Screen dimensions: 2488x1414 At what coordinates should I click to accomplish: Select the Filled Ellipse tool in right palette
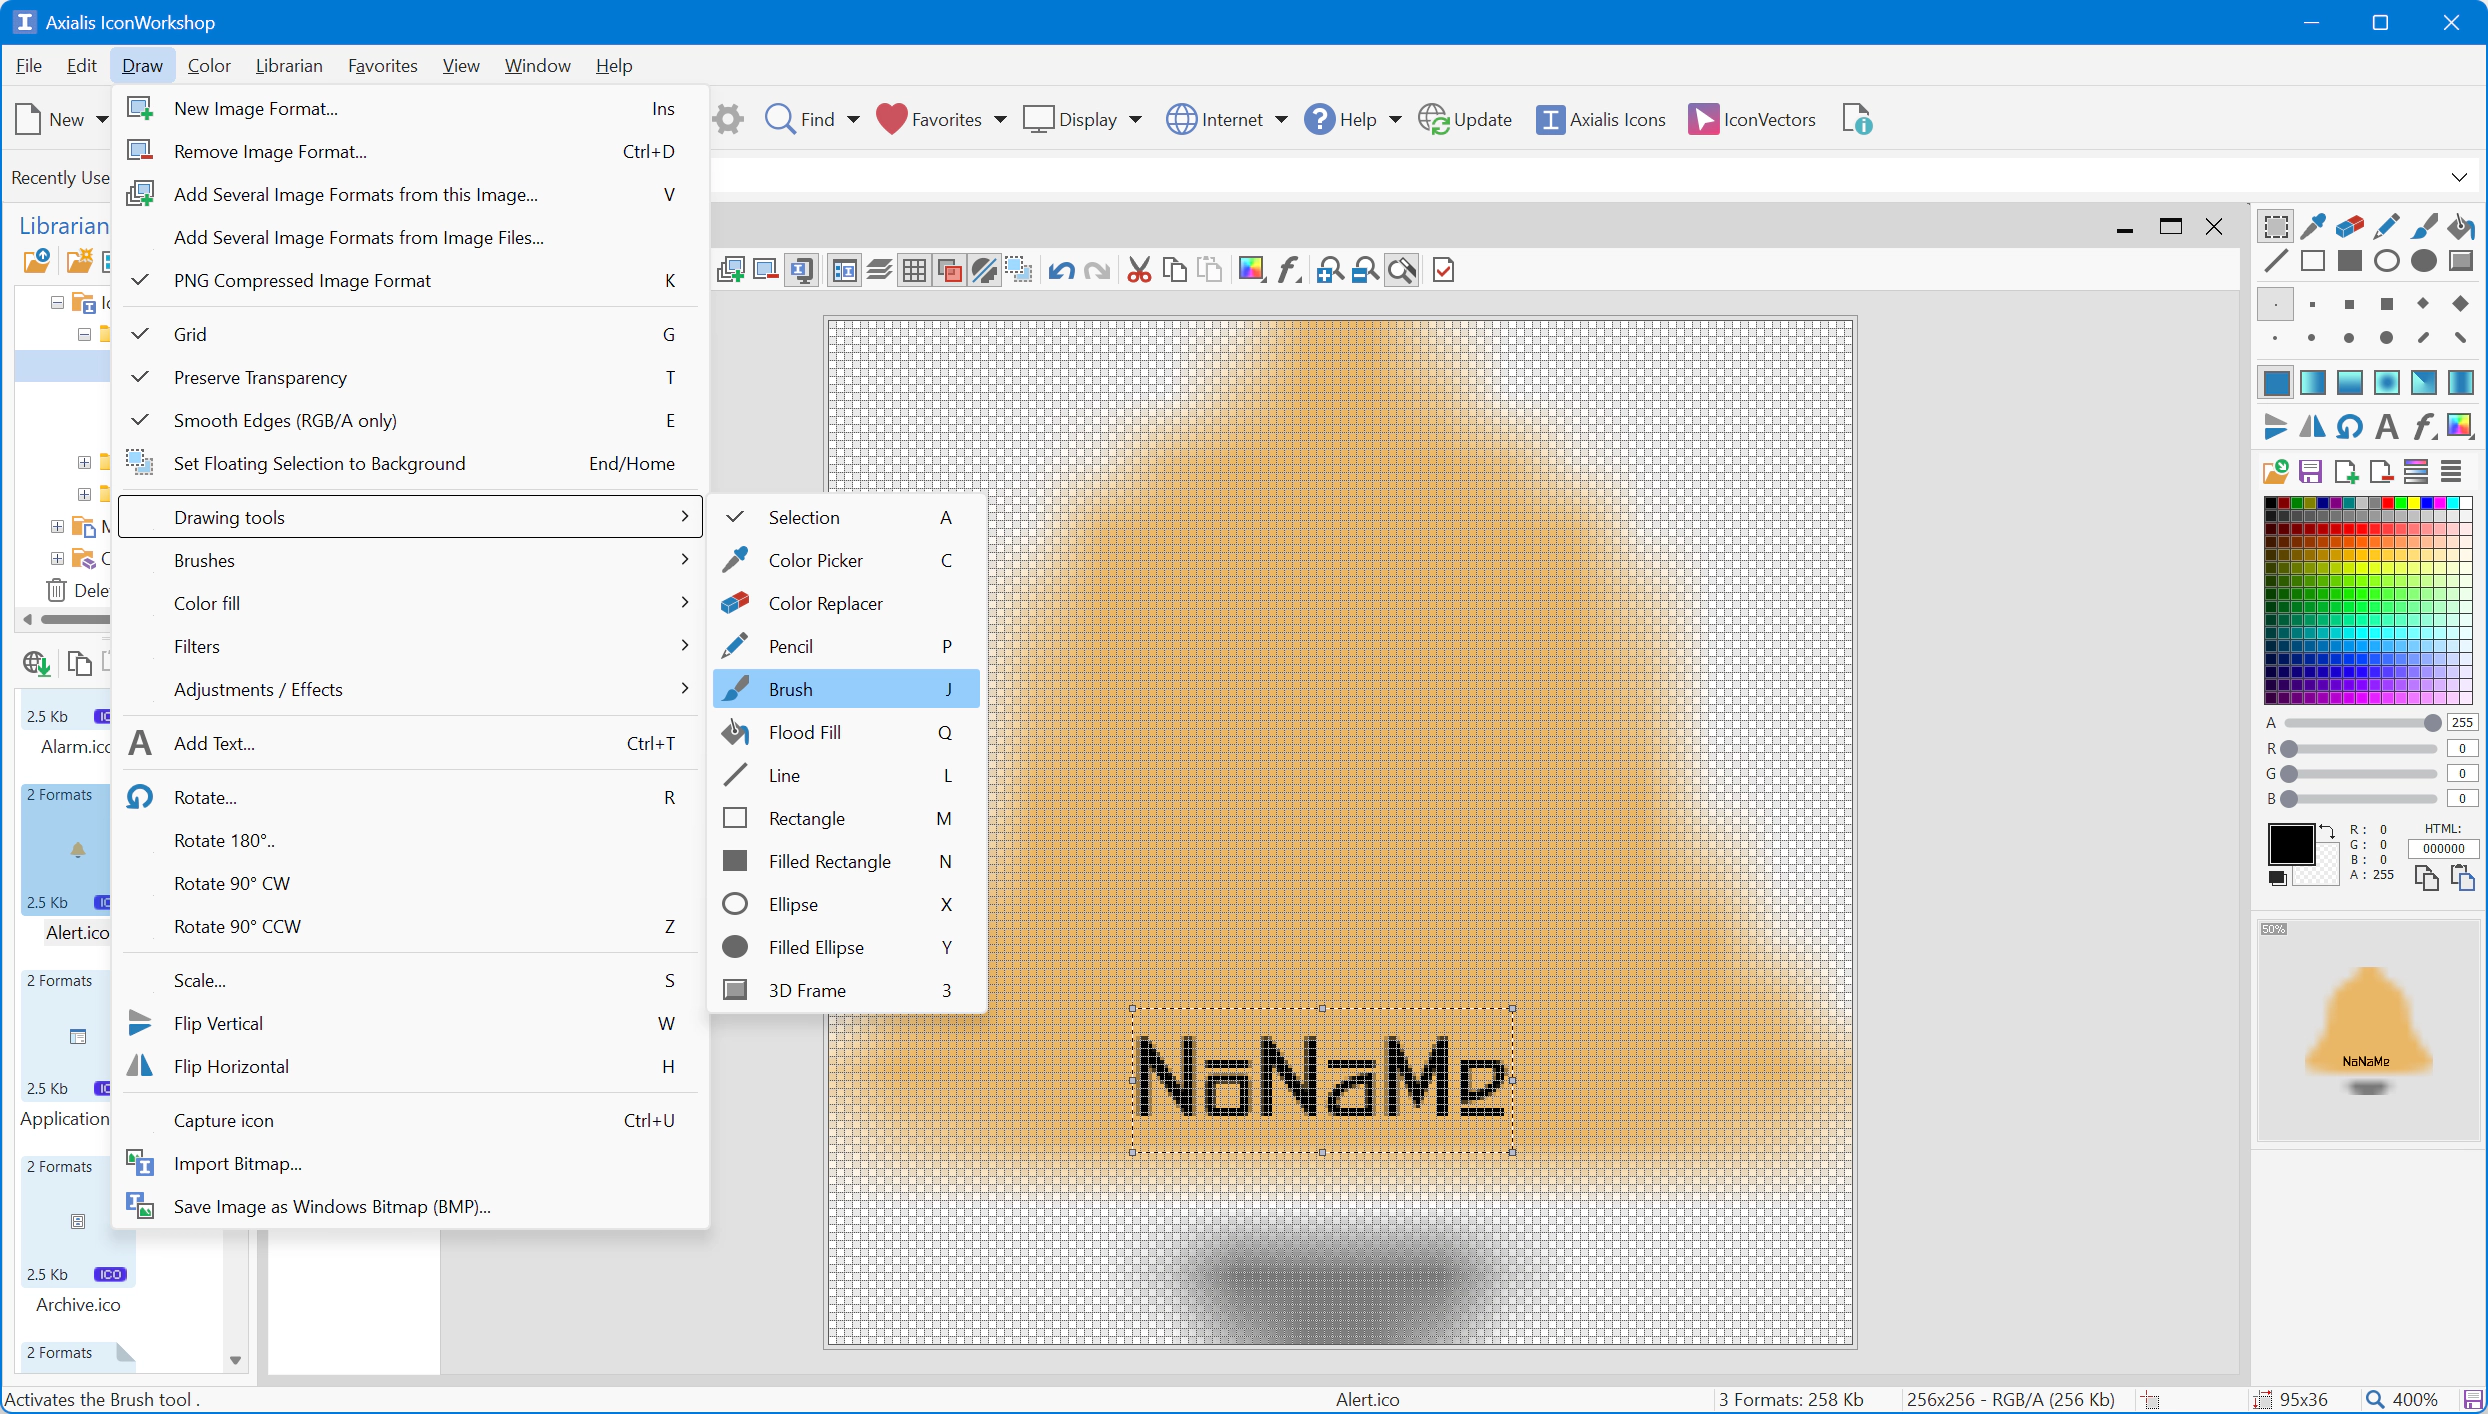tap(2424, 261)
